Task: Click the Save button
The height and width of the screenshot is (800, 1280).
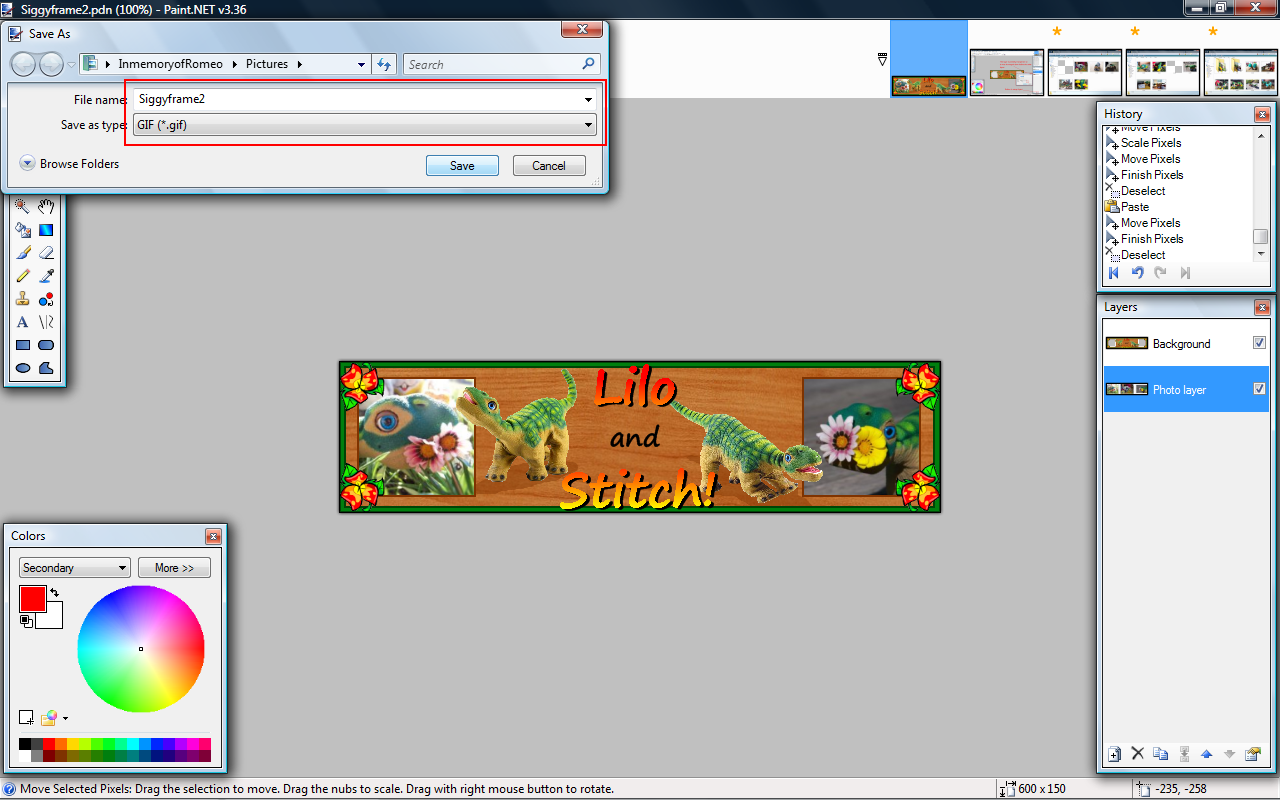Action: 462,166
